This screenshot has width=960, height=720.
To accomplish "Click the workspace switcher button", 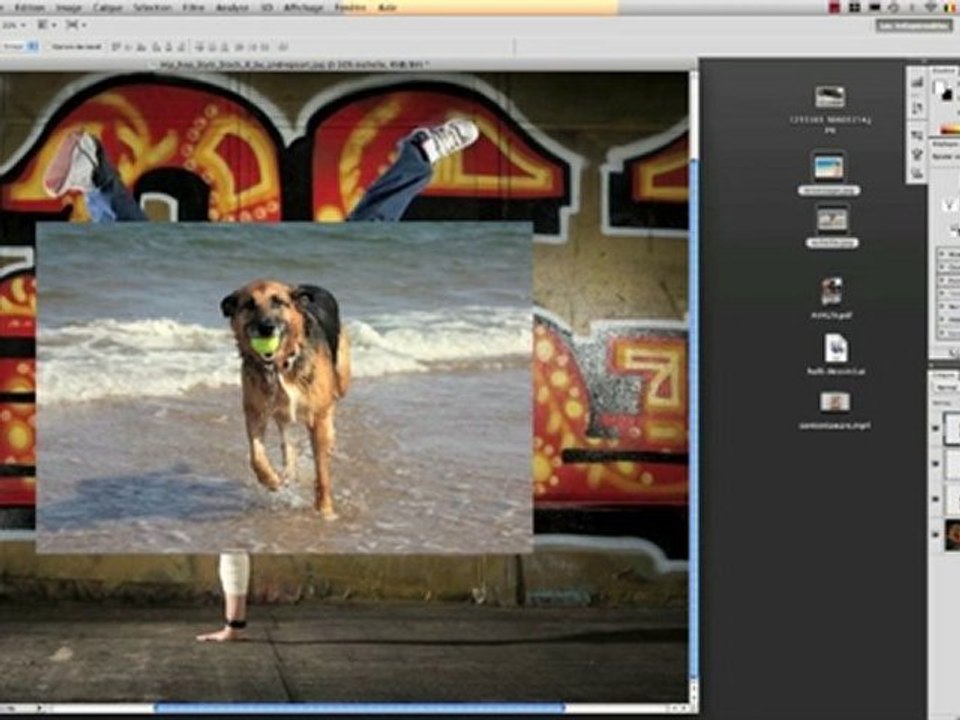I will 913,26.
